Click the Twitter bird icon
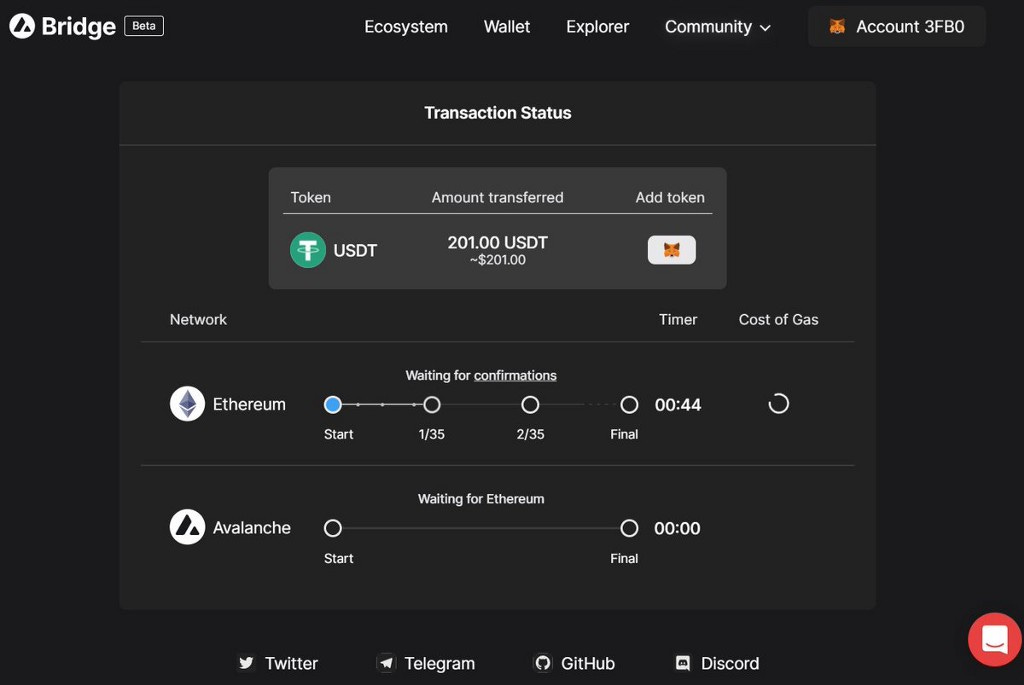 (246, 663)
